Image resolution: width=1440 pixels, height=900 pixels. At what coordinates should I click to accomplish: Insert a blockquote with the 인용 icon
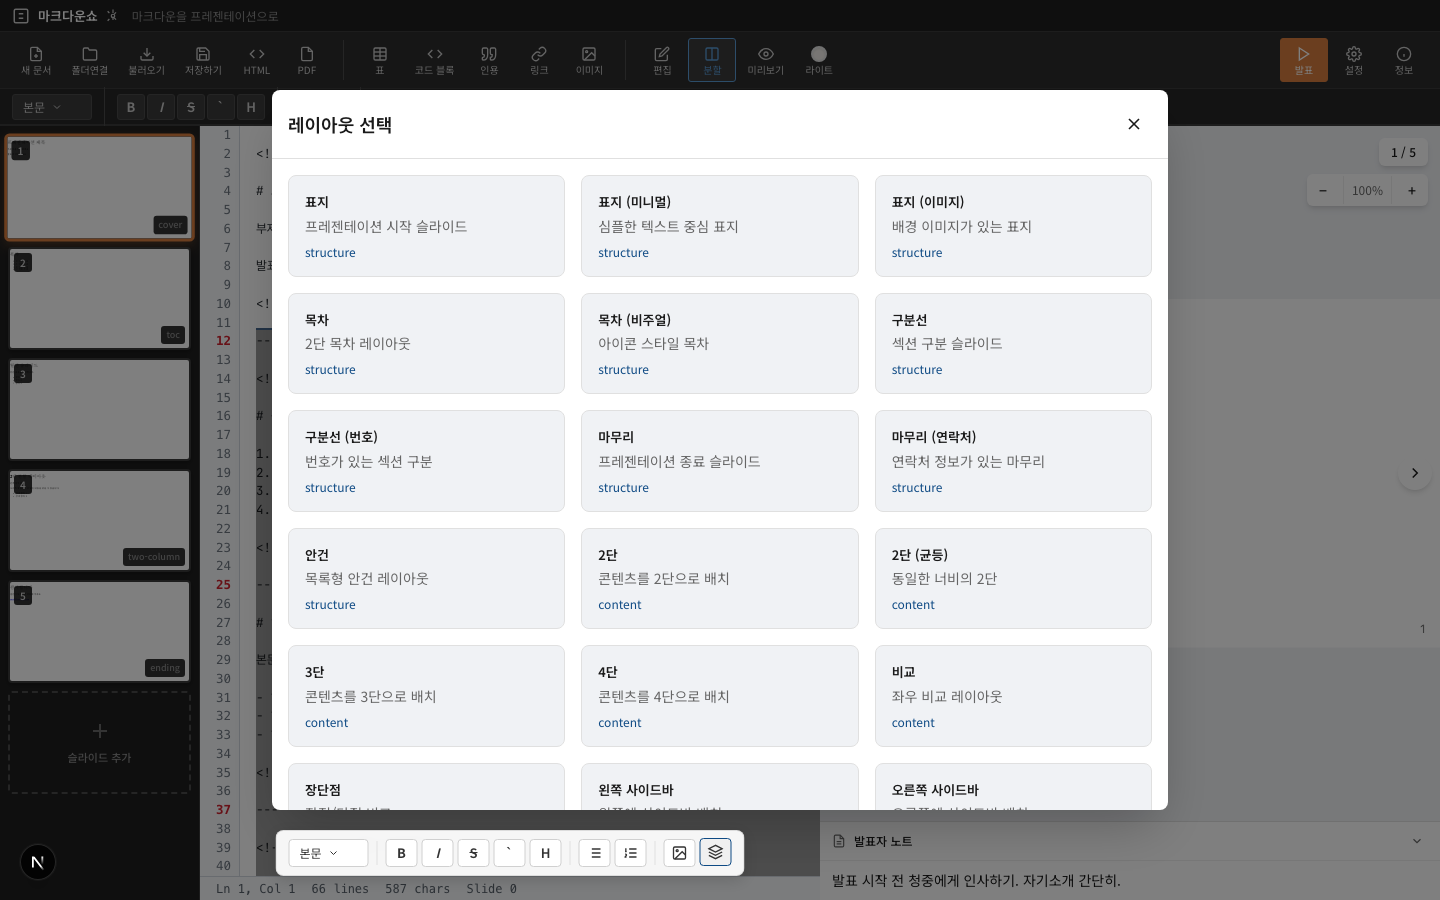489,60
